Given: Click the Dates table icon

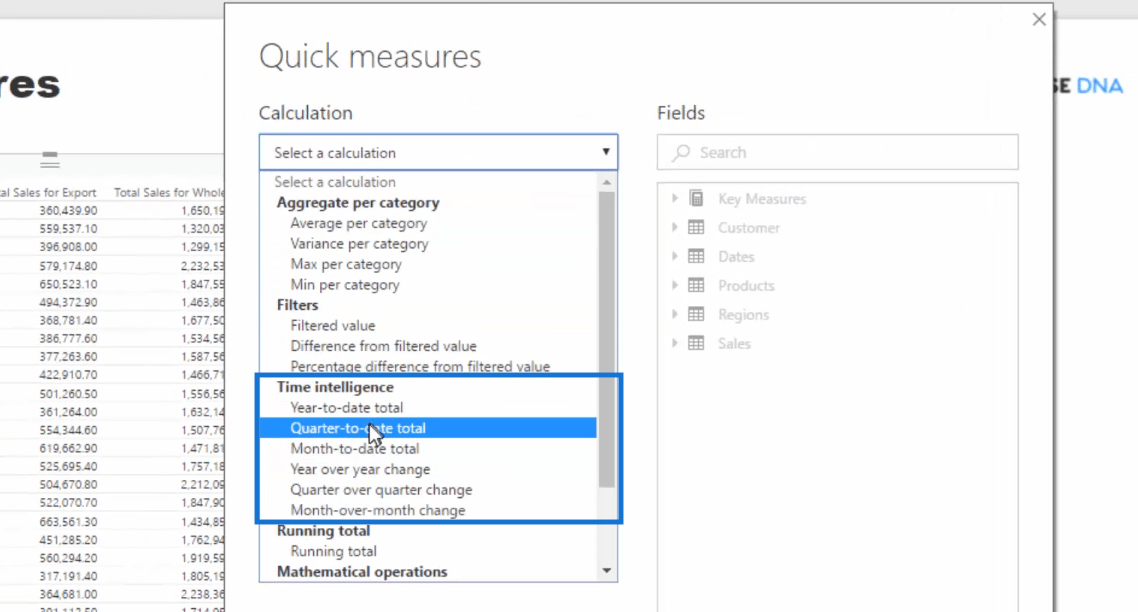Looking at the screenshot, I should [696, 256].
